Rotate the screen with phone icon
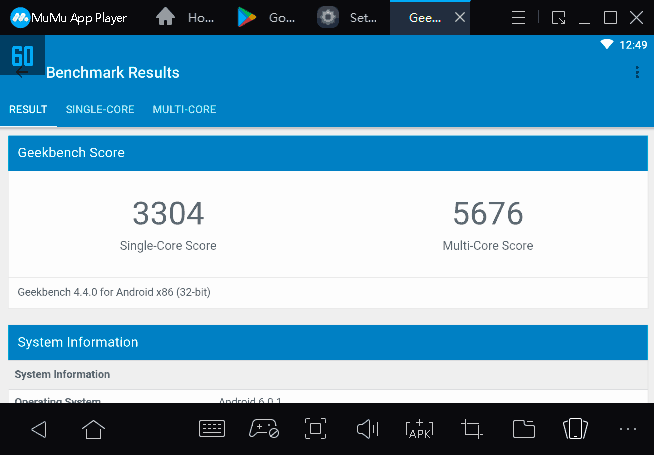This screenshot has height=455, width=654. point(576,429)
